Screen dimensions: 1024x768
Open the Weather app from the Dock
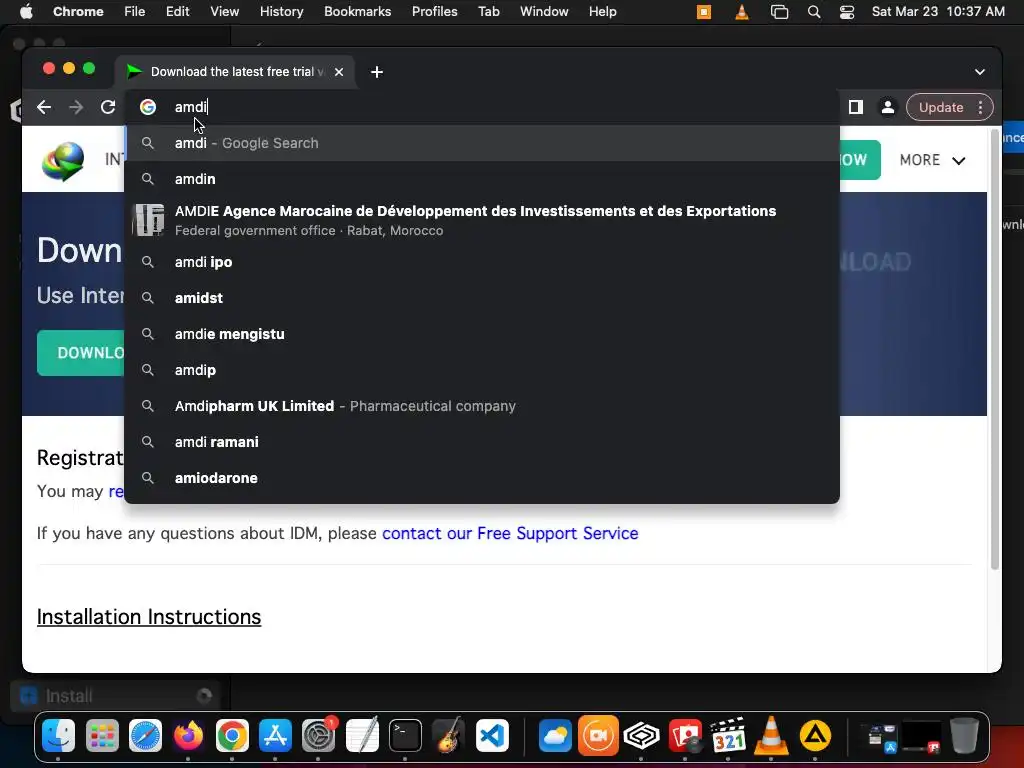[554, 737]
